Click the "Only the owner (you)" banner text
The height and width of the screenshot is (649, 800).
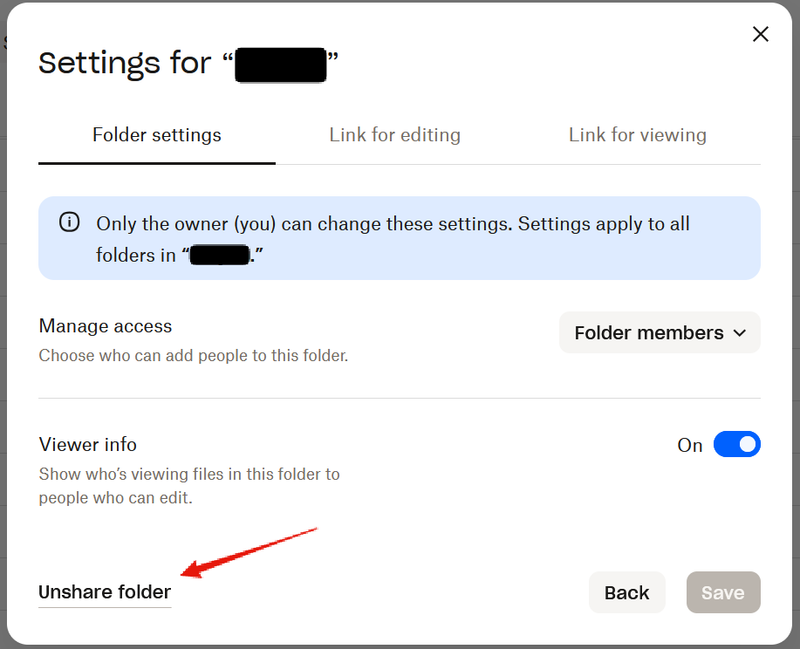[x=393, y=224]
